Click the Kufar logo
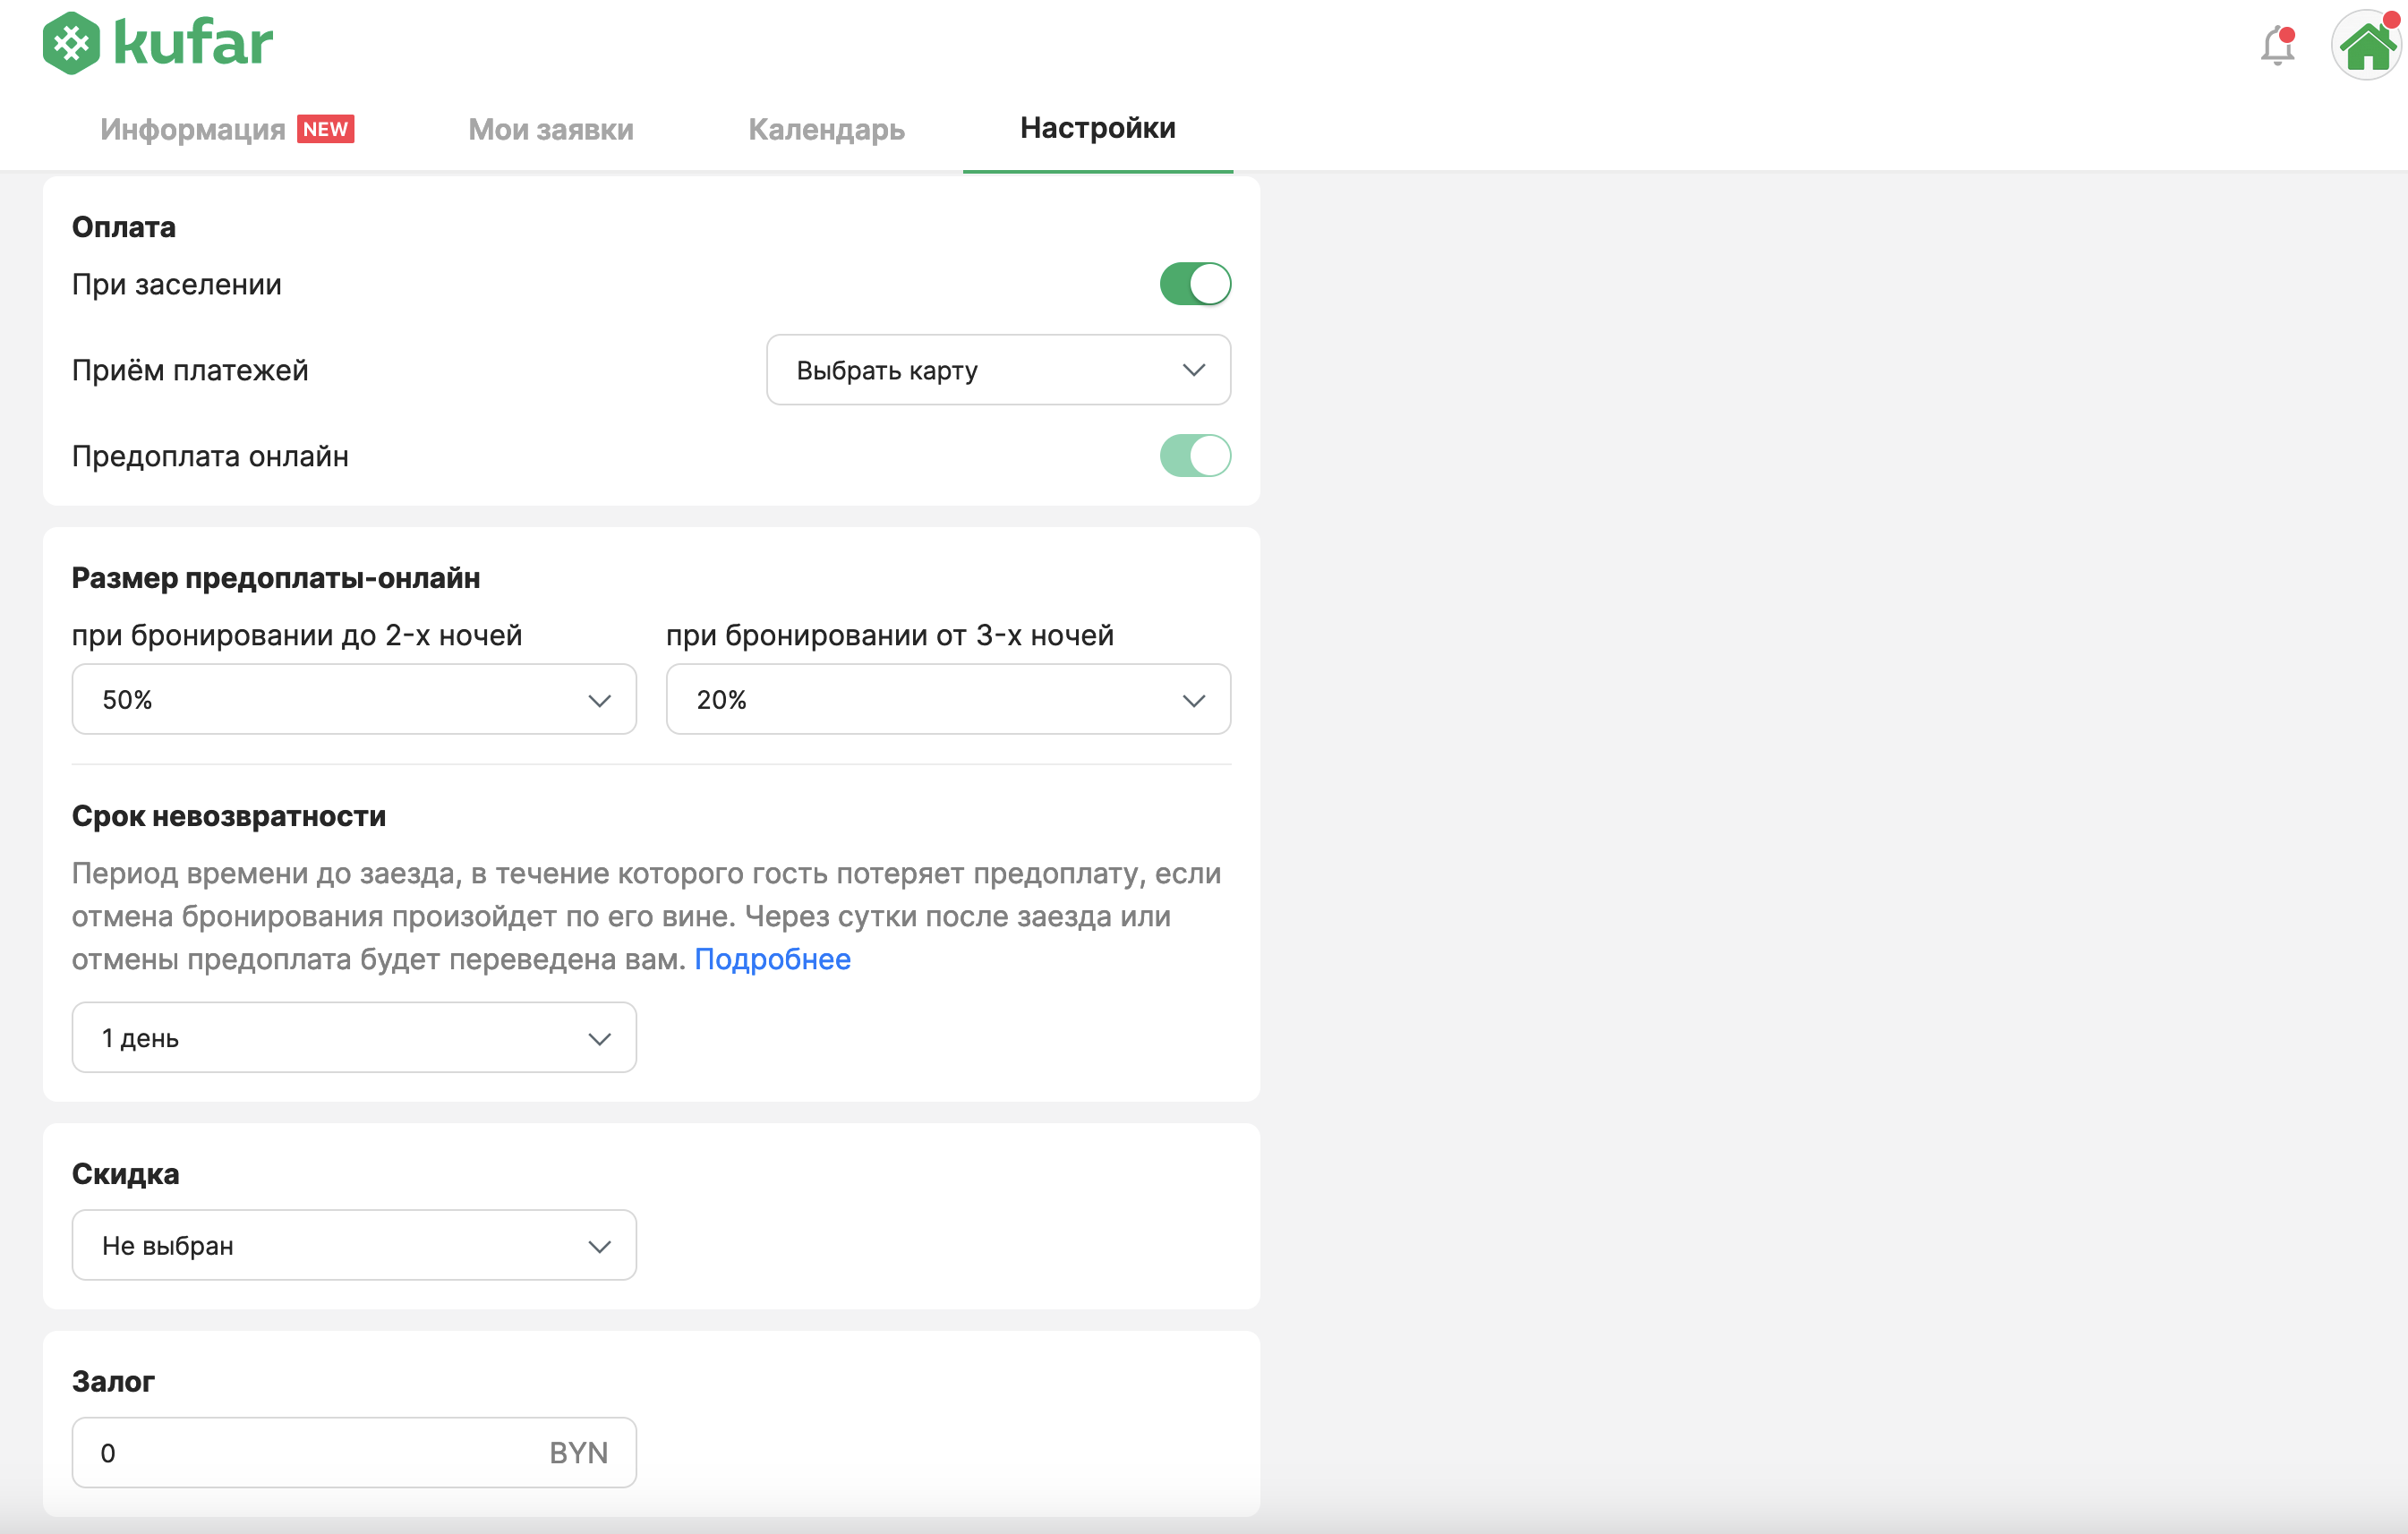Screen dimensions: 2408x1534 pyautogui.click(x=158, y=43)
